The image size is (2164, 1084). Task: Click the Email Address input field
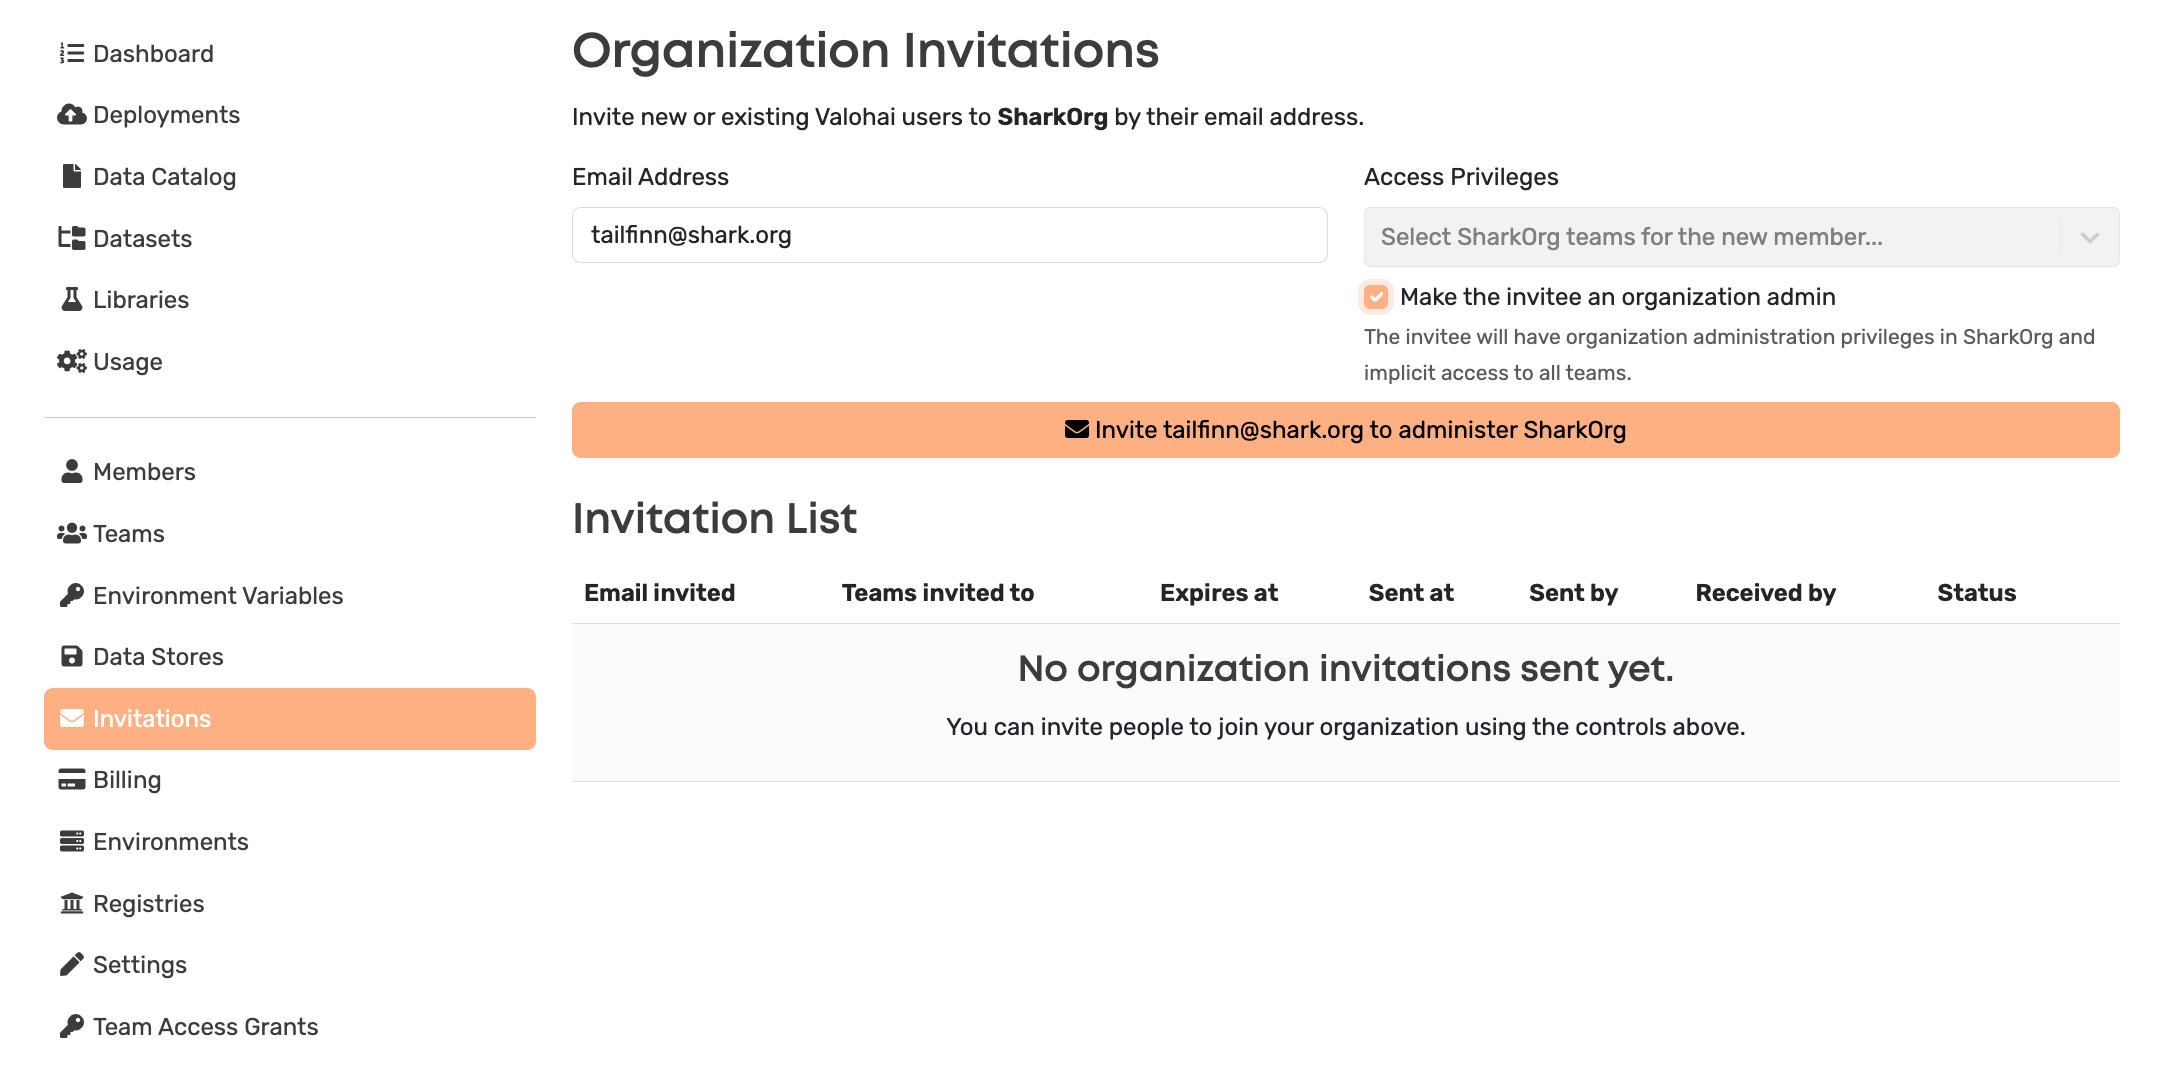tap(949, 235)
